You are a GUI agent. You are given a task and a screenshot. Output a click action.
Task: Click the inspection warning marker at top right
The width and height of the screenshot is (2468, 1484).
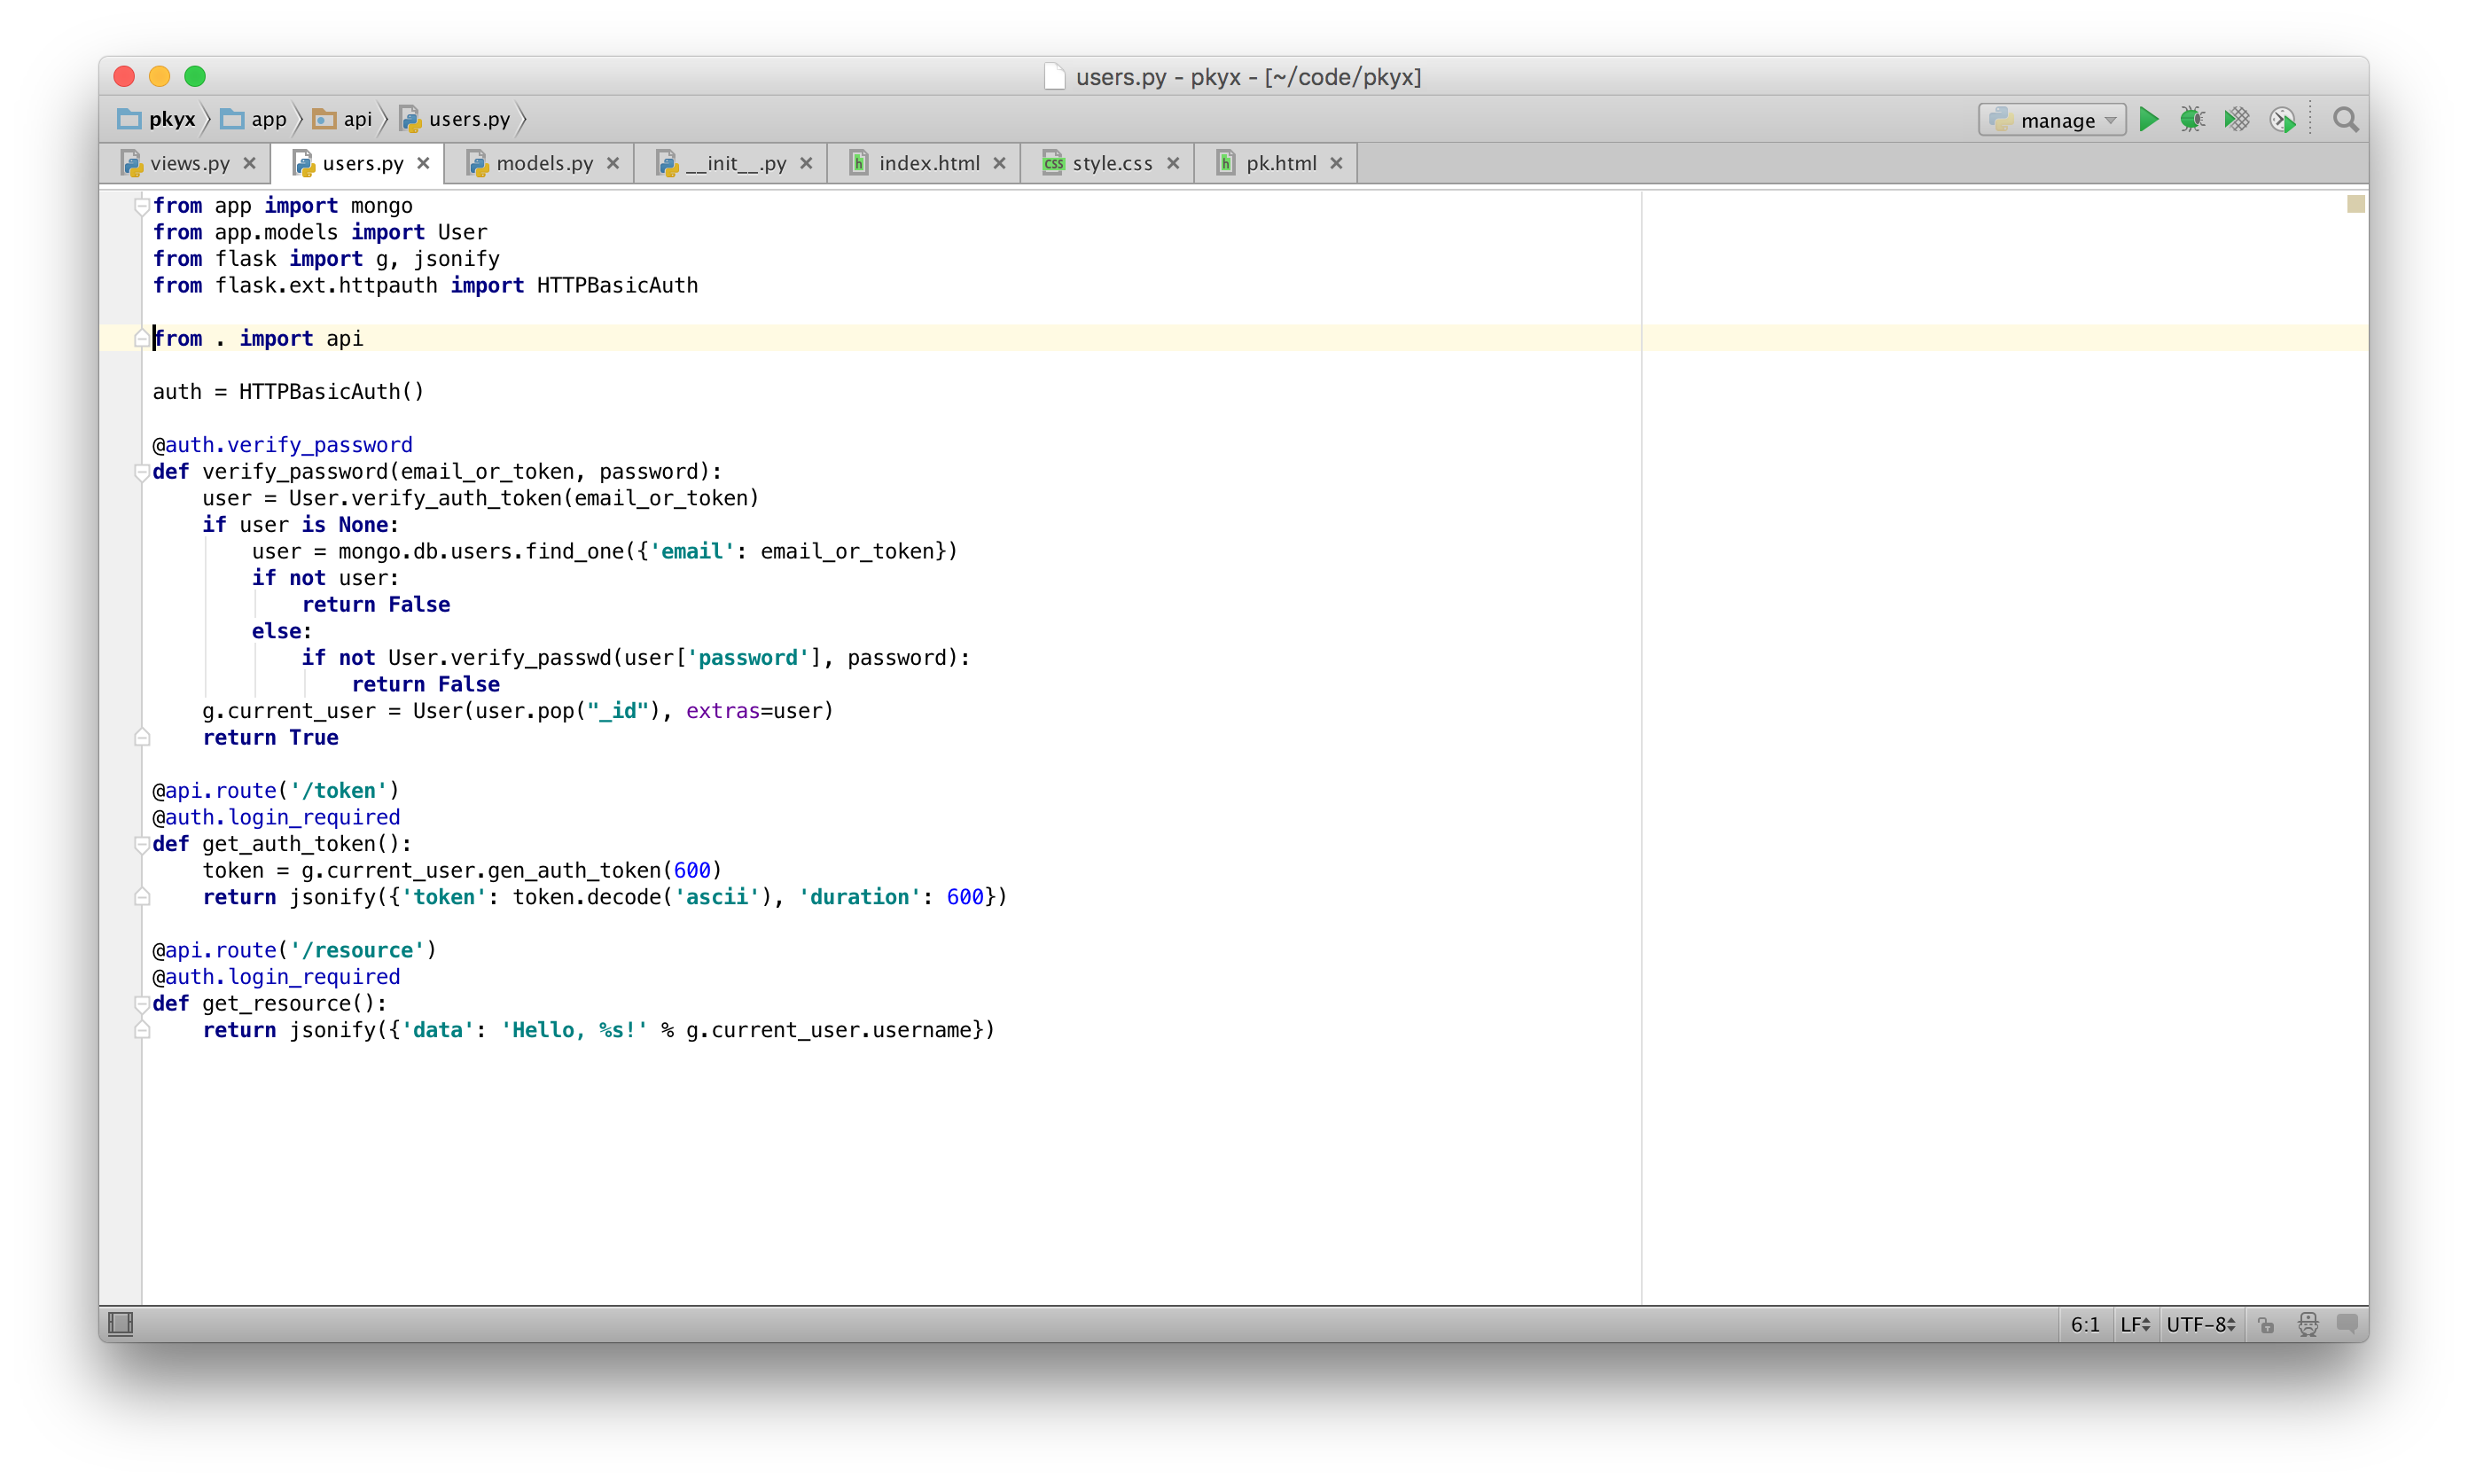coord(2356,204)
